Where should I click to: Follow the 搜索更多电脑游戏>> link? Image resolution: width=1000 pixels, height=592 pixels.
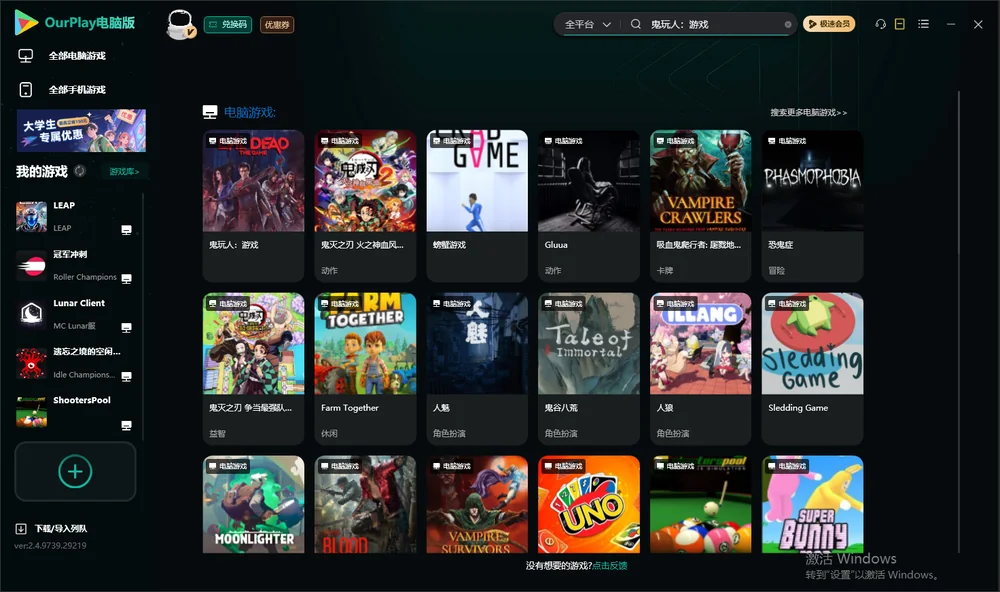809,113
